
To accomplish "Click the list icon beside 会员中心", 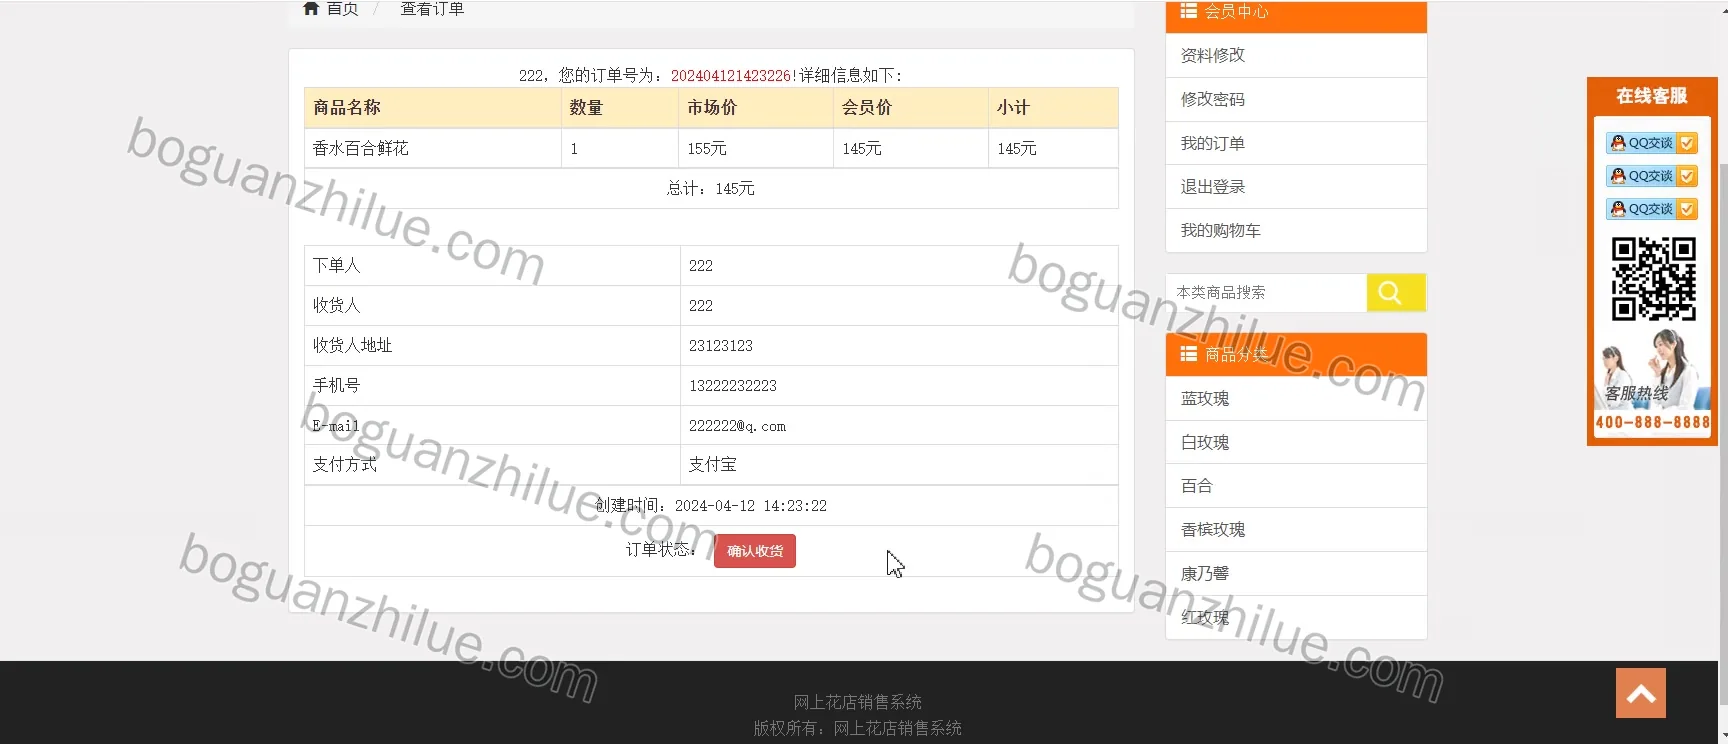I will pyautogui.click(x=1188, y=11).
